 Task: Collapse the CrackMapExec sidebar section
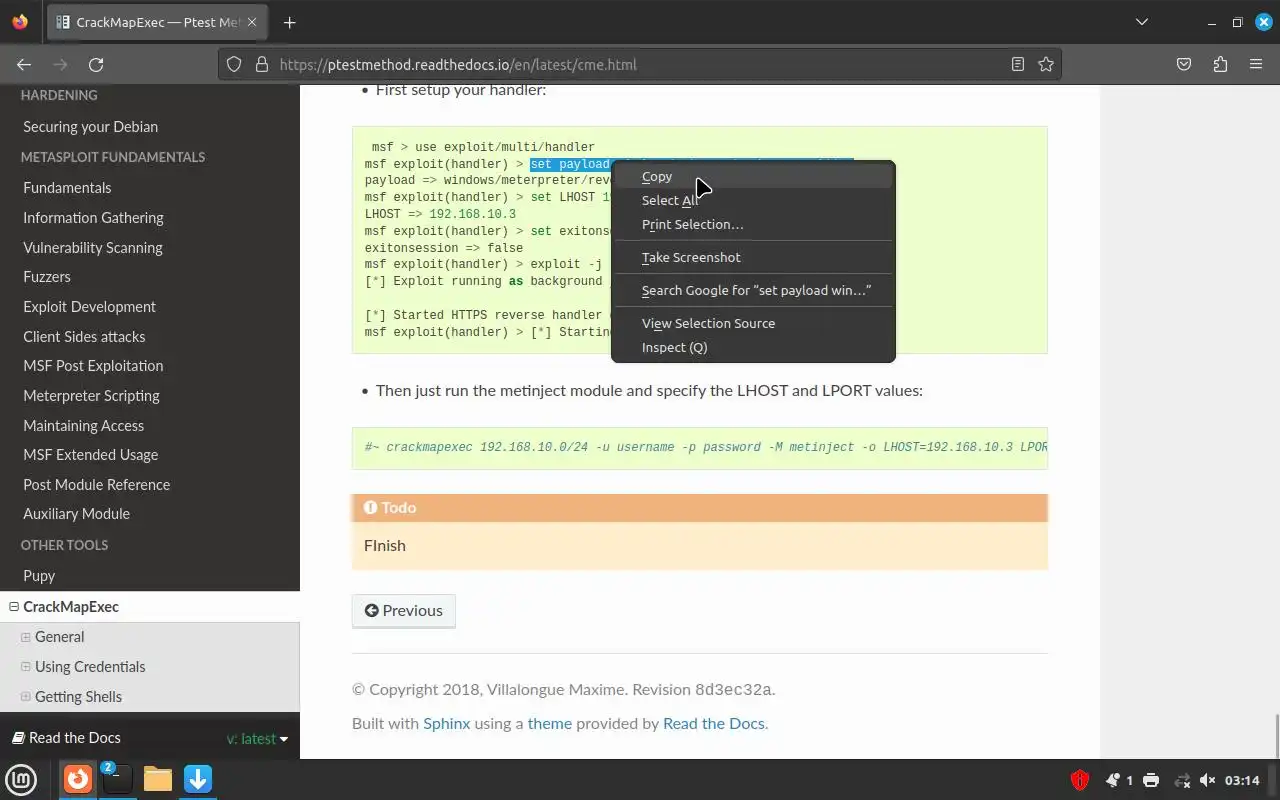click(14, 607)
